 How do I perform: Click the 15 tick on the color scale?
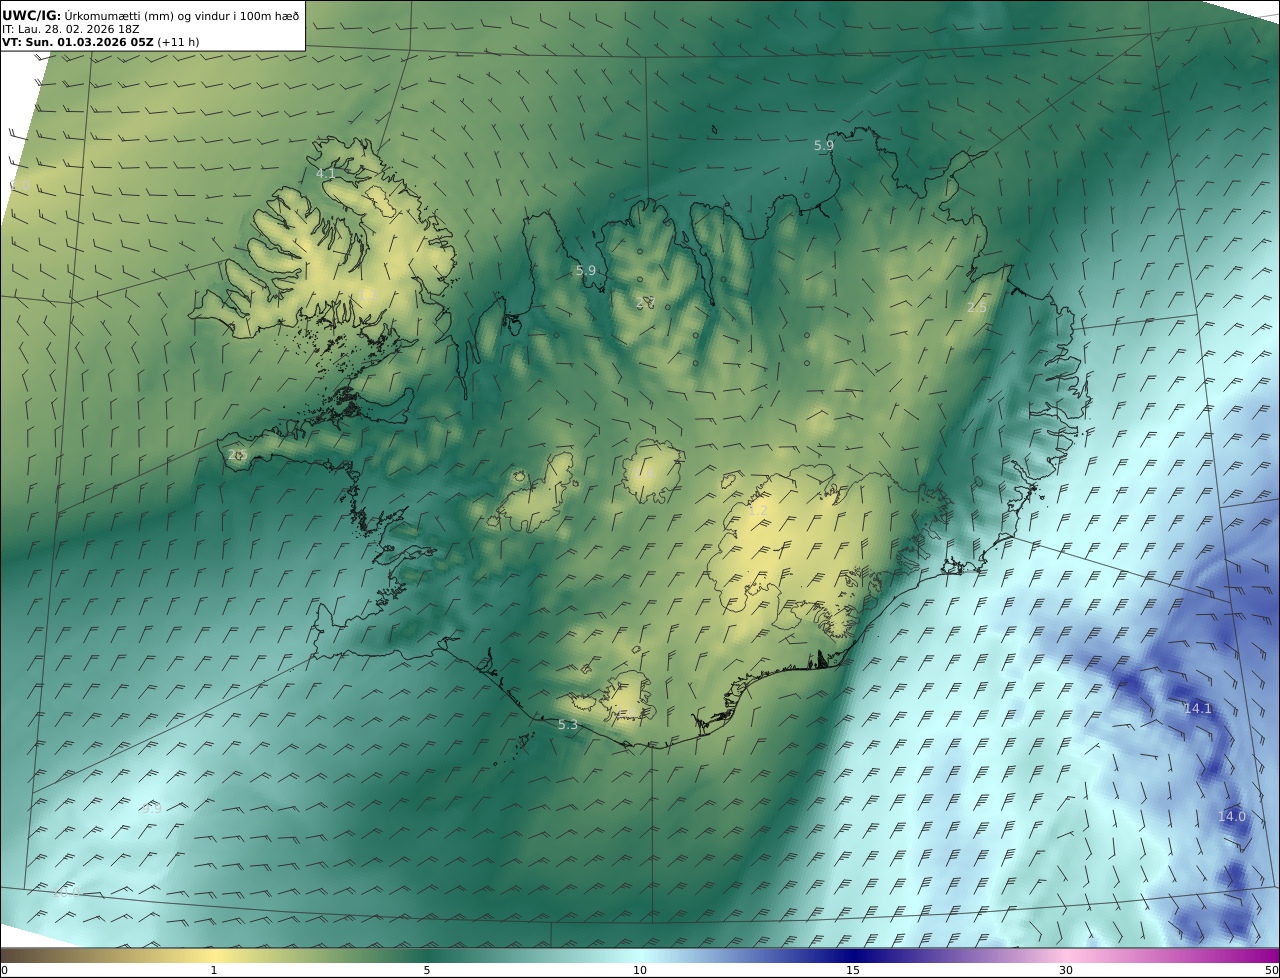point(853,970)
